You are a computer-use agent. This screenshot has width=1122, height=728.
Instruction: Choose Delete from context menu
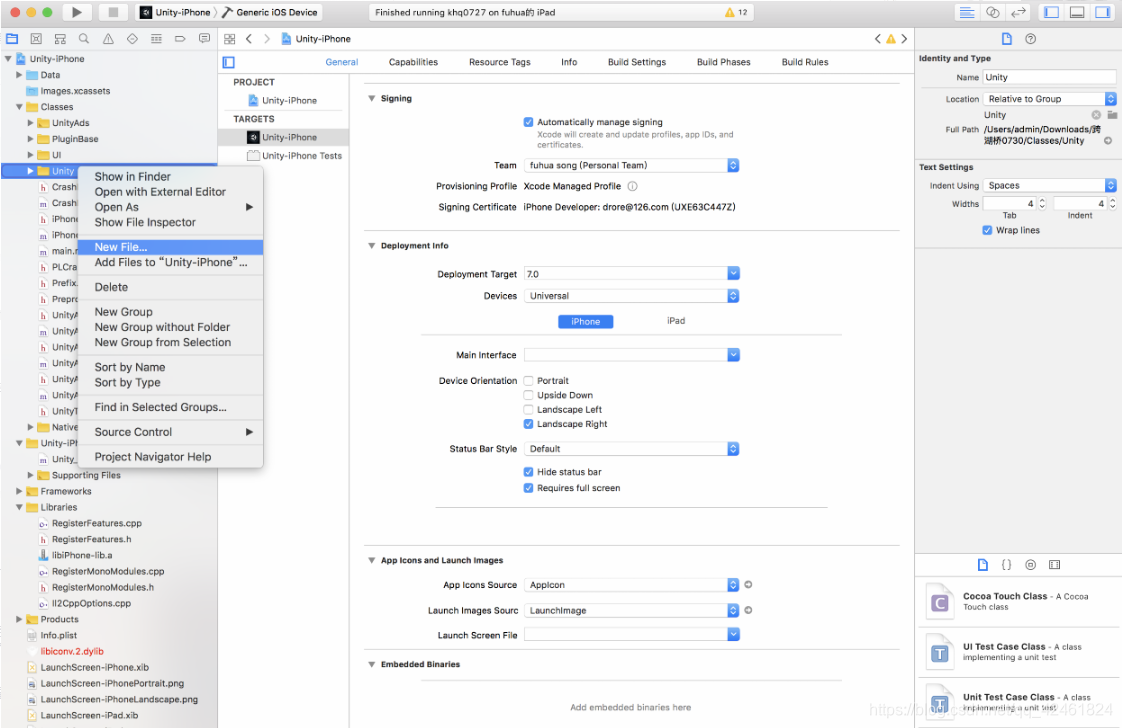coord(170,287)
